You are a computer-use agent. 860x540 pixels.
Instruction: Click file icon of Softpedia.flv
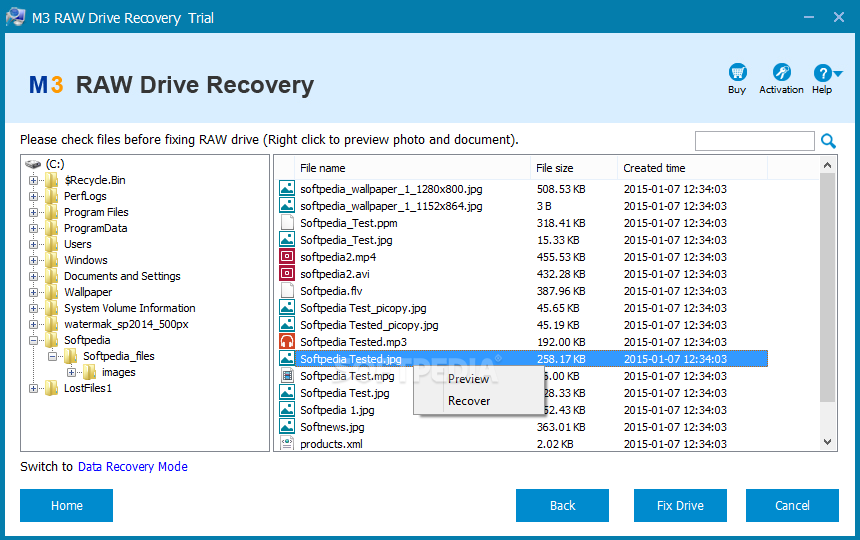point(287,291)
